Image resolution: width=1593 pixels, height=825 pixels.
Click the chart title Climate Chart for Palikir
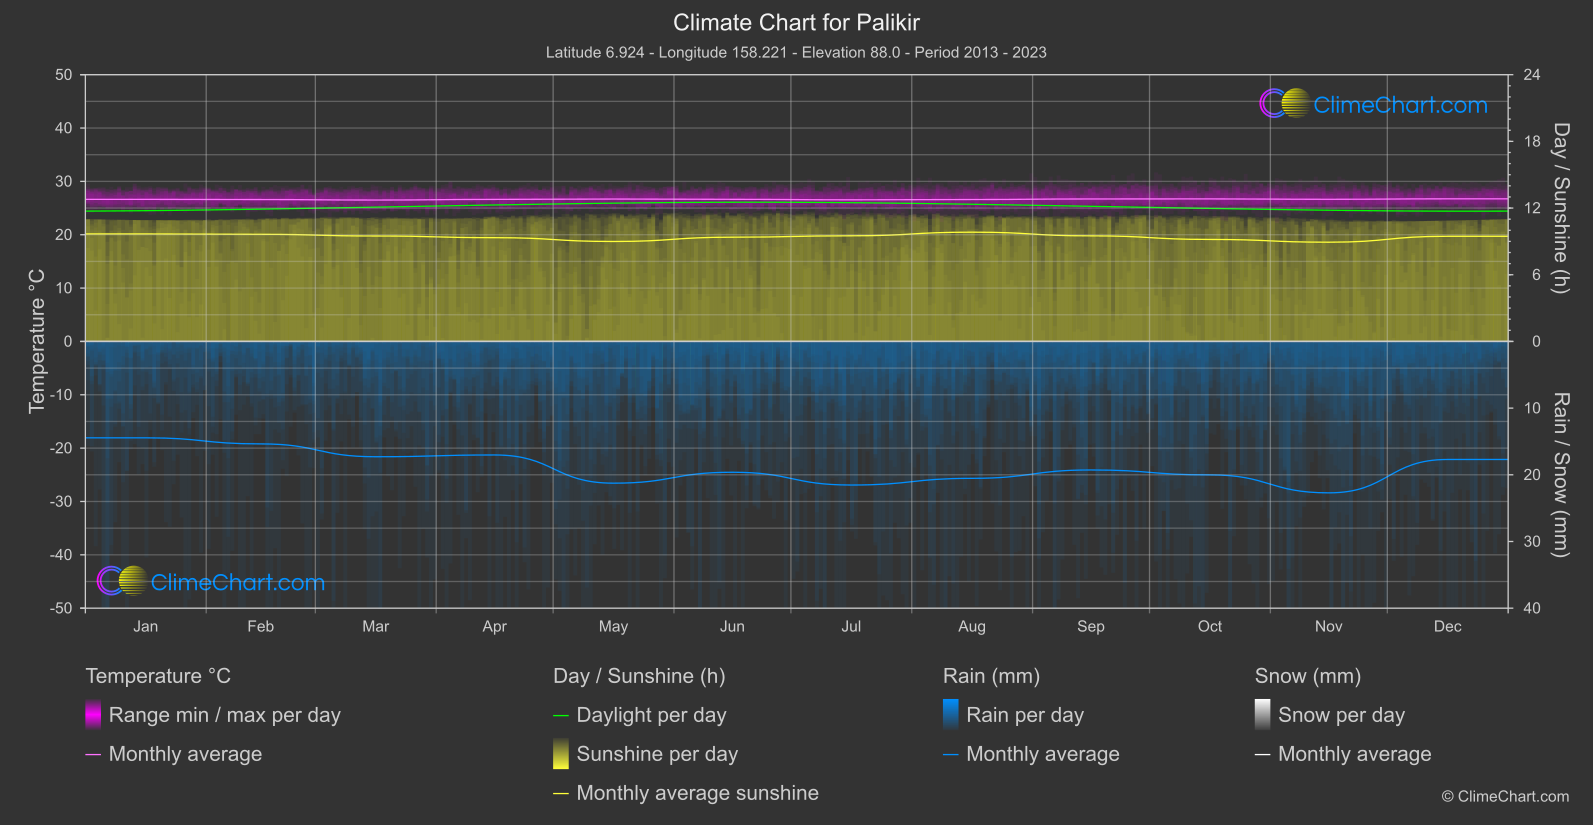796,22
